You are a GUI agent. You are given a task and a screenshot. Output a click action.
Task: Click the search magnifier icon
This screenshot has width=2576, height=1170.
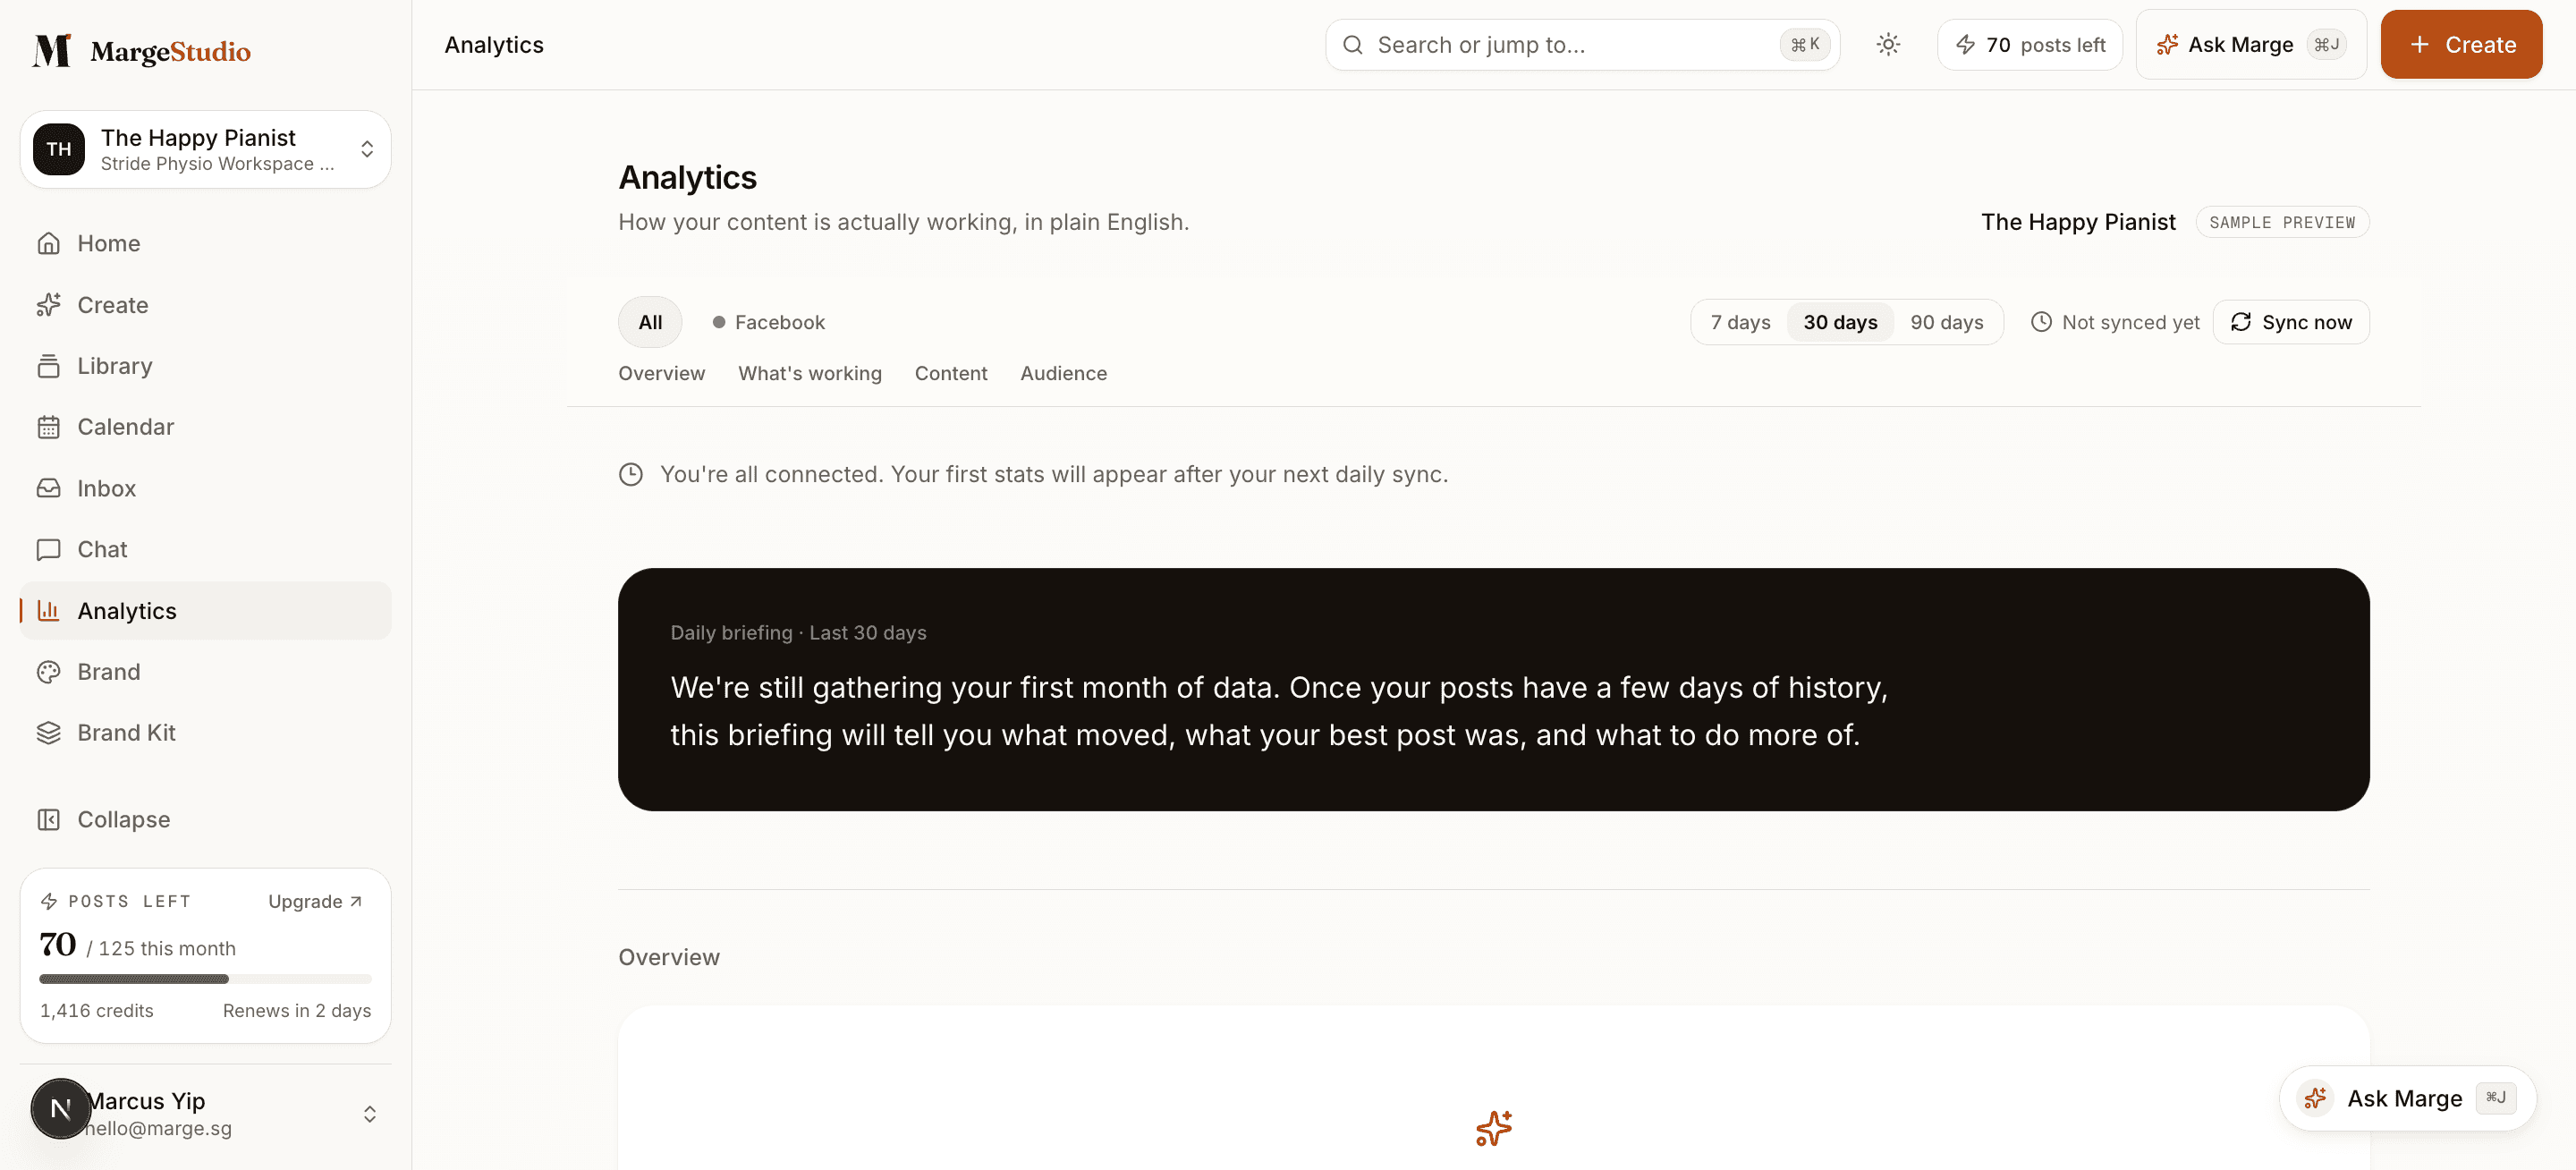coord(1352,45)
